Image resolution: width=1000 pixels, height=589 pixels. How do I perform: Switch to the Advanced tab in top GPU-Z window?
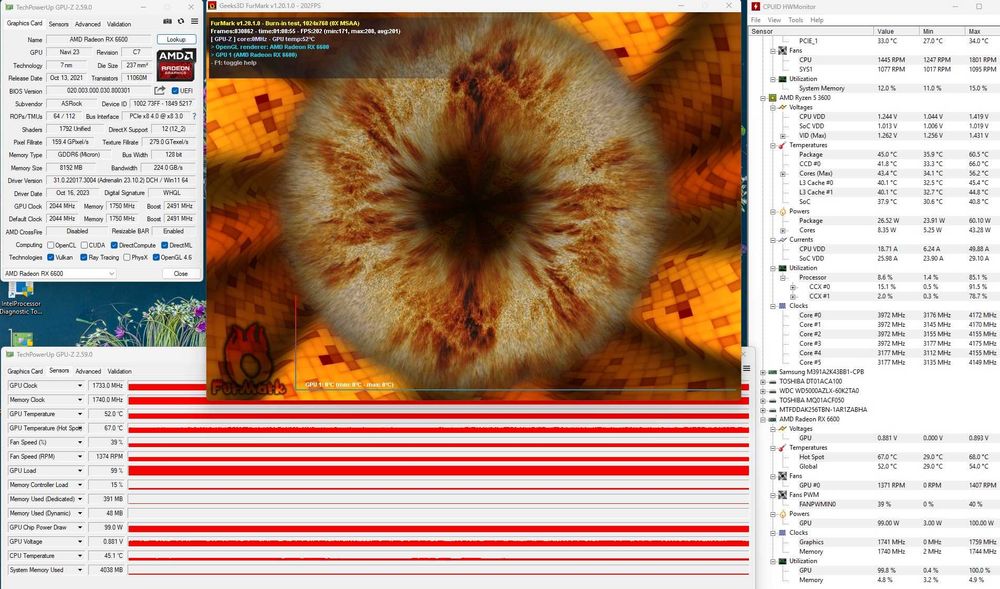(87, 24)
